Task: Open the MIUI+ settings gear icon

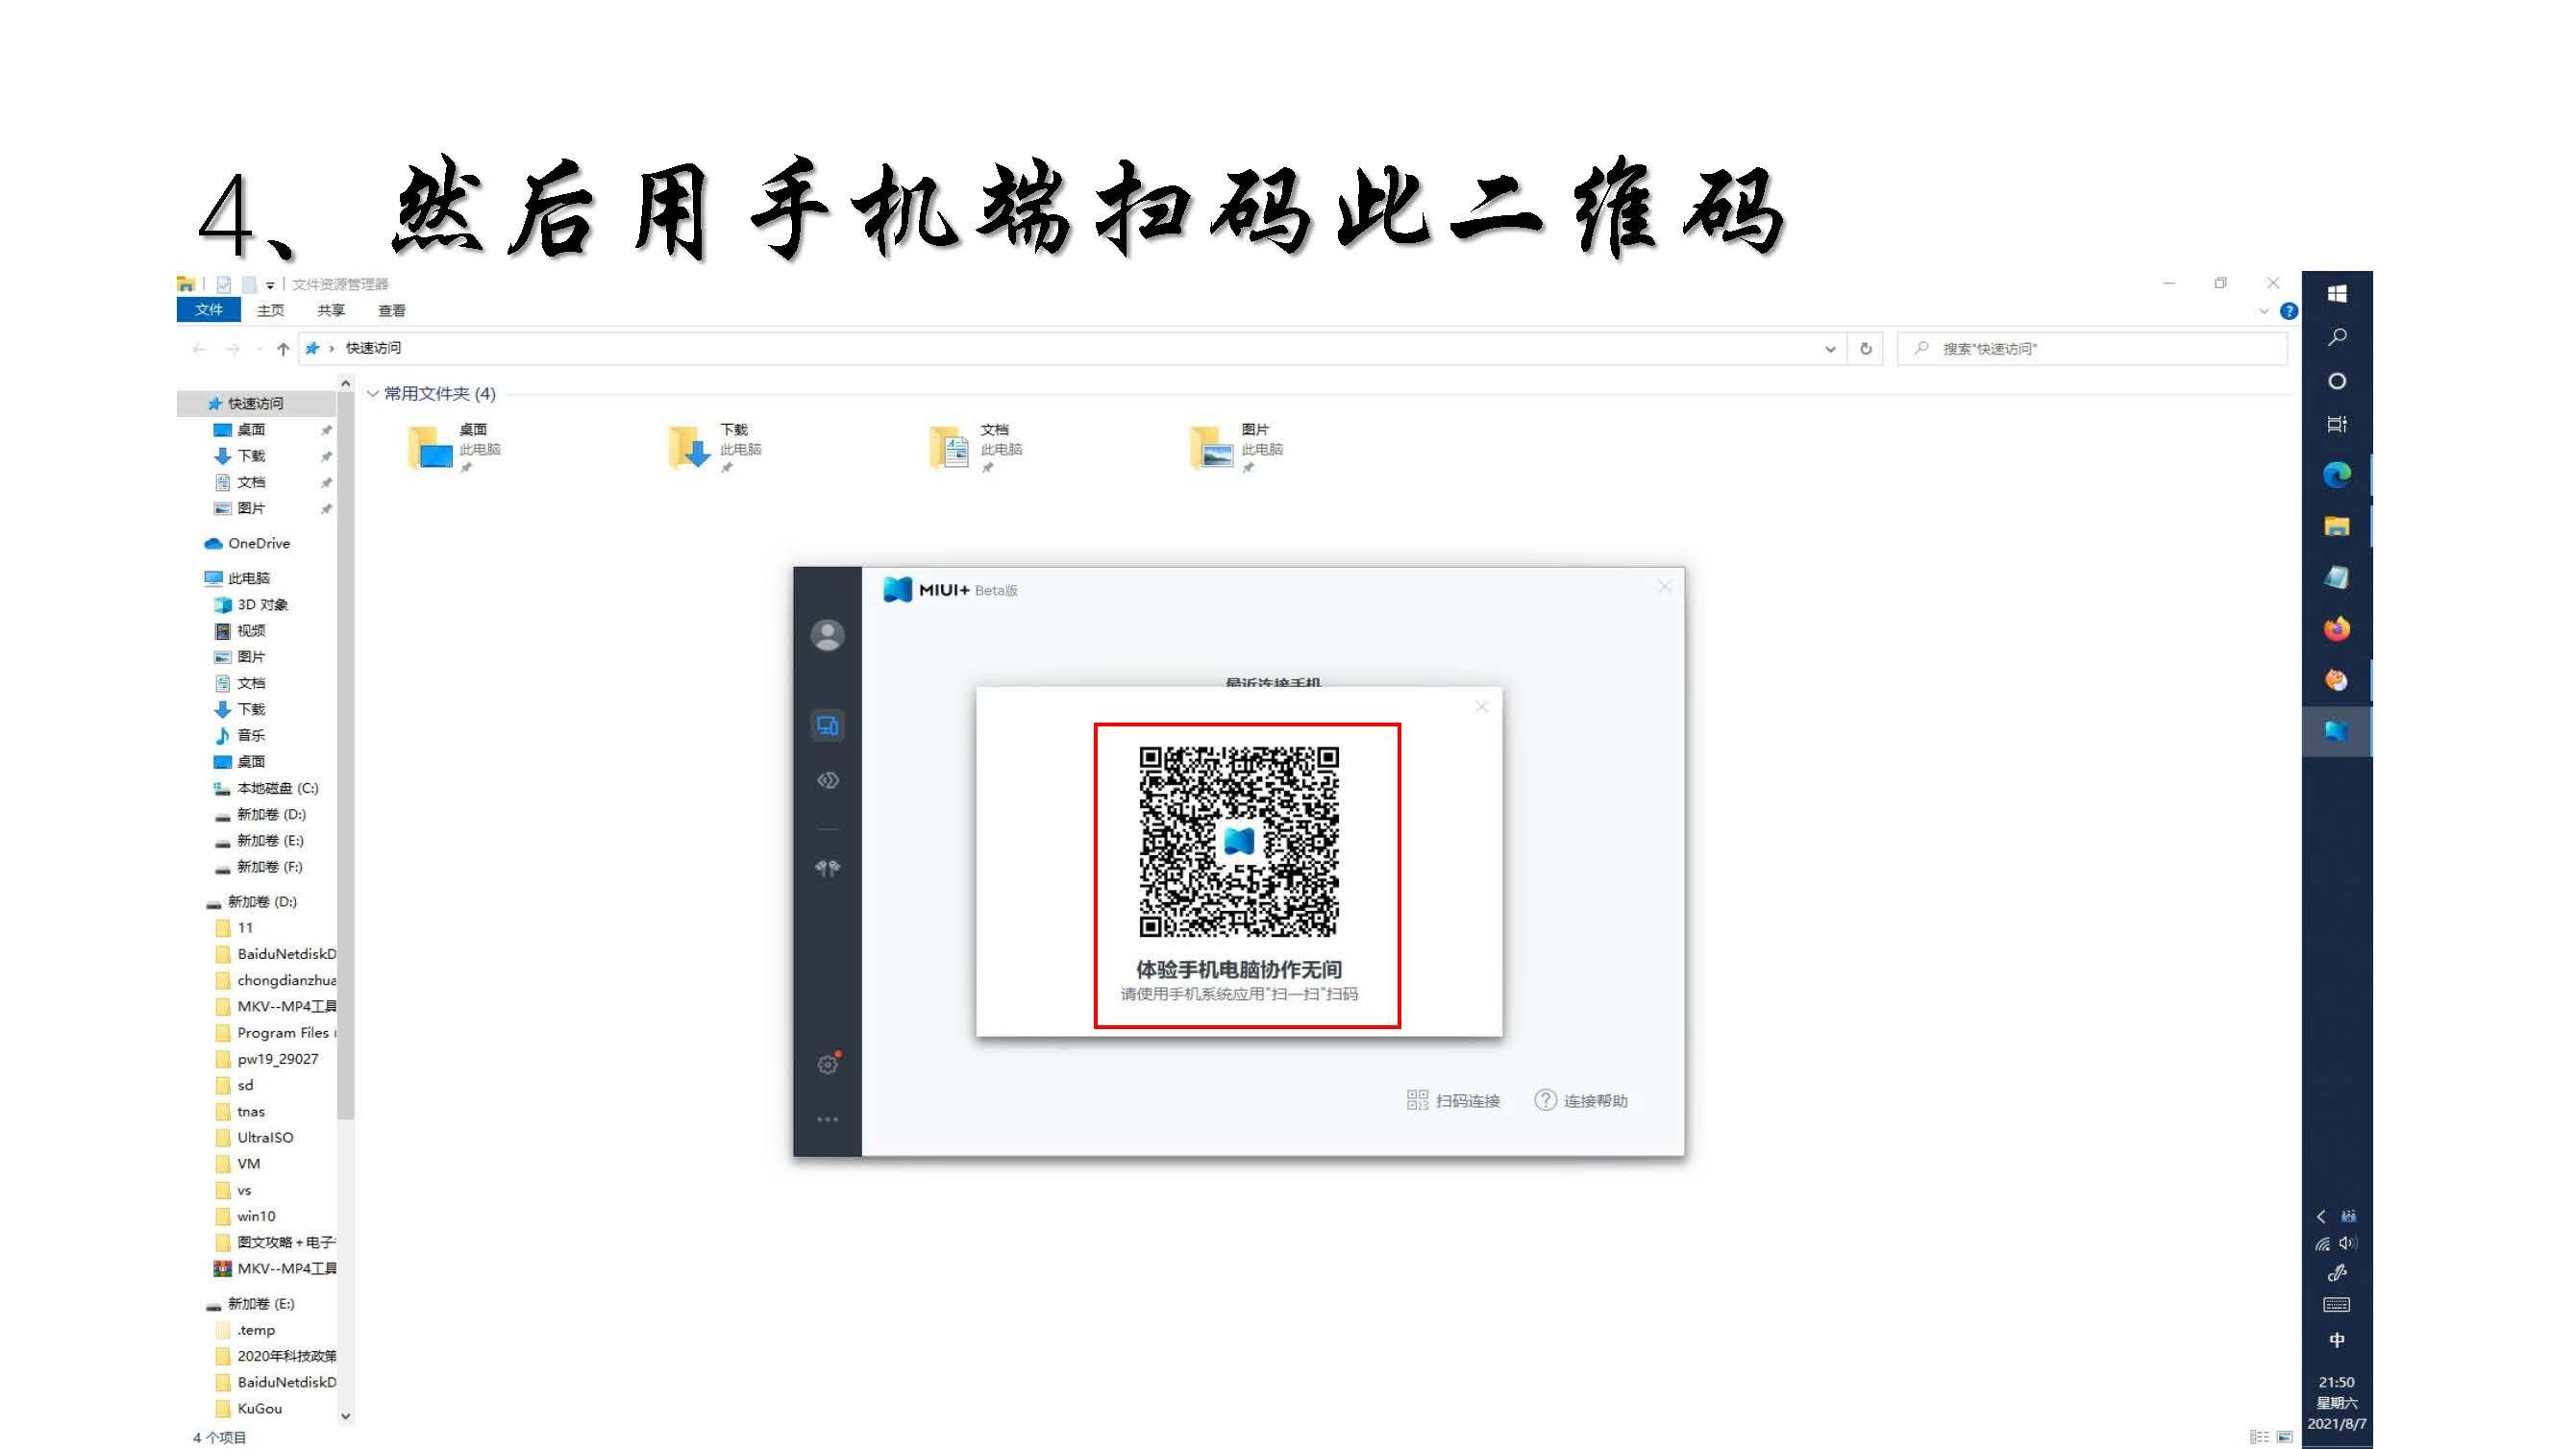Action: click(x=827, y=1065)
